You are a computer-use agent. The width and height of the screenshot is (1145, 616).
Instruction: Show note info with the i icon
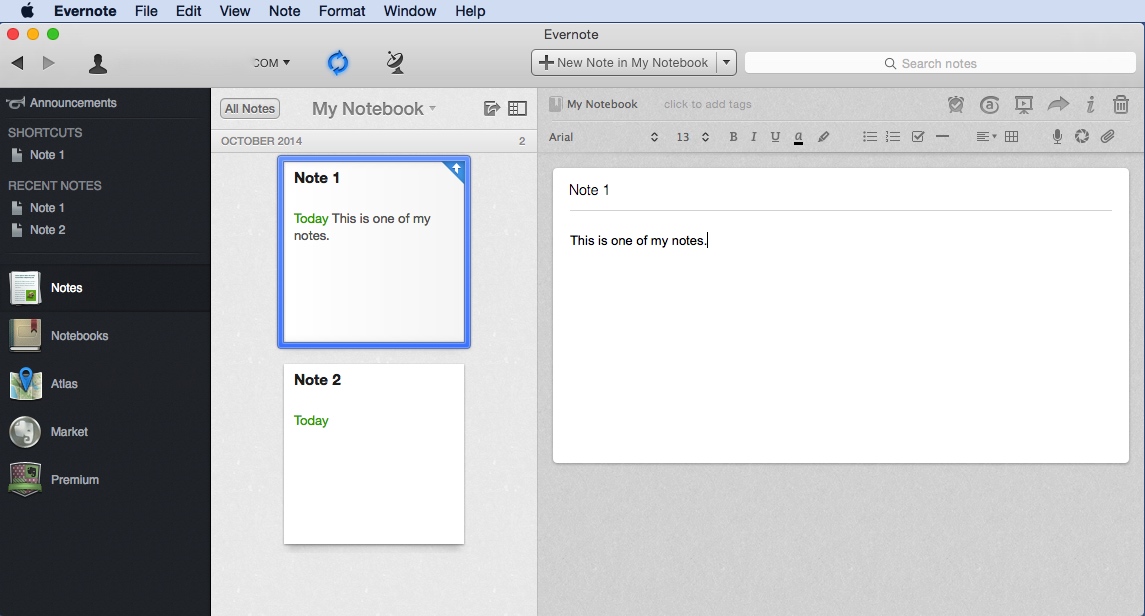pos(1090,105)
